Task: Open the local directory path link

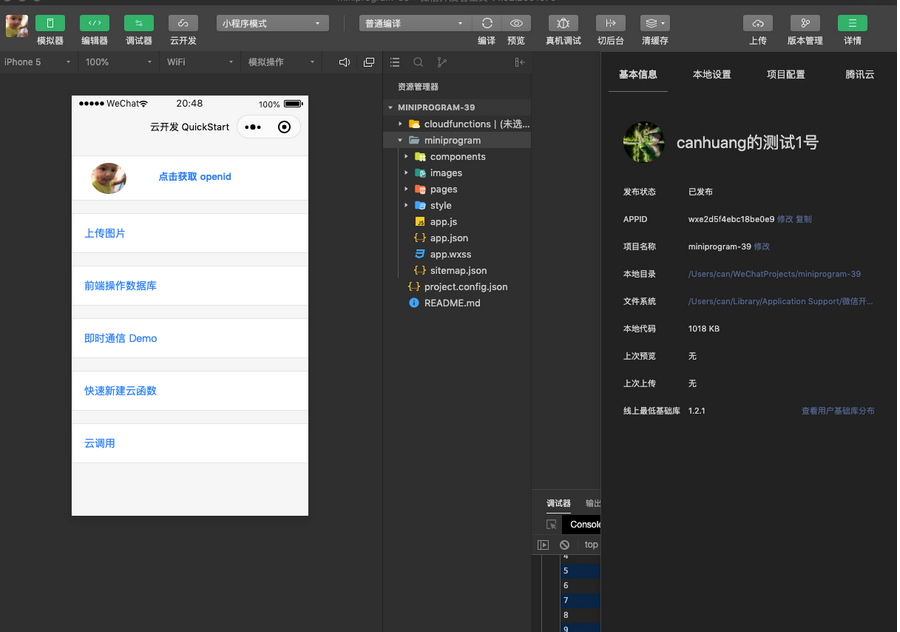Action: click(774, 274)
